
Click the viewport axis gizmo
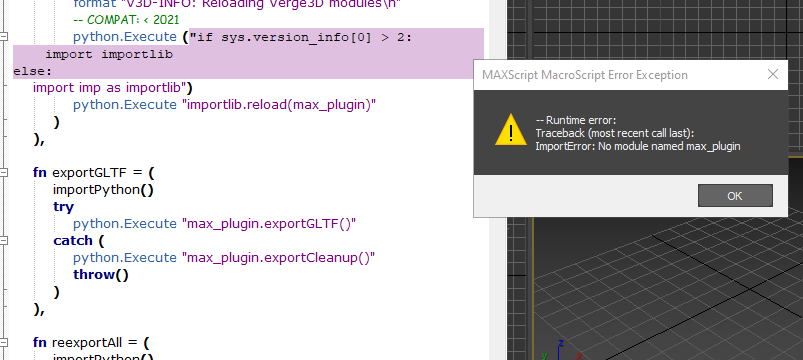pyautogui.click(x=560, y=350)
